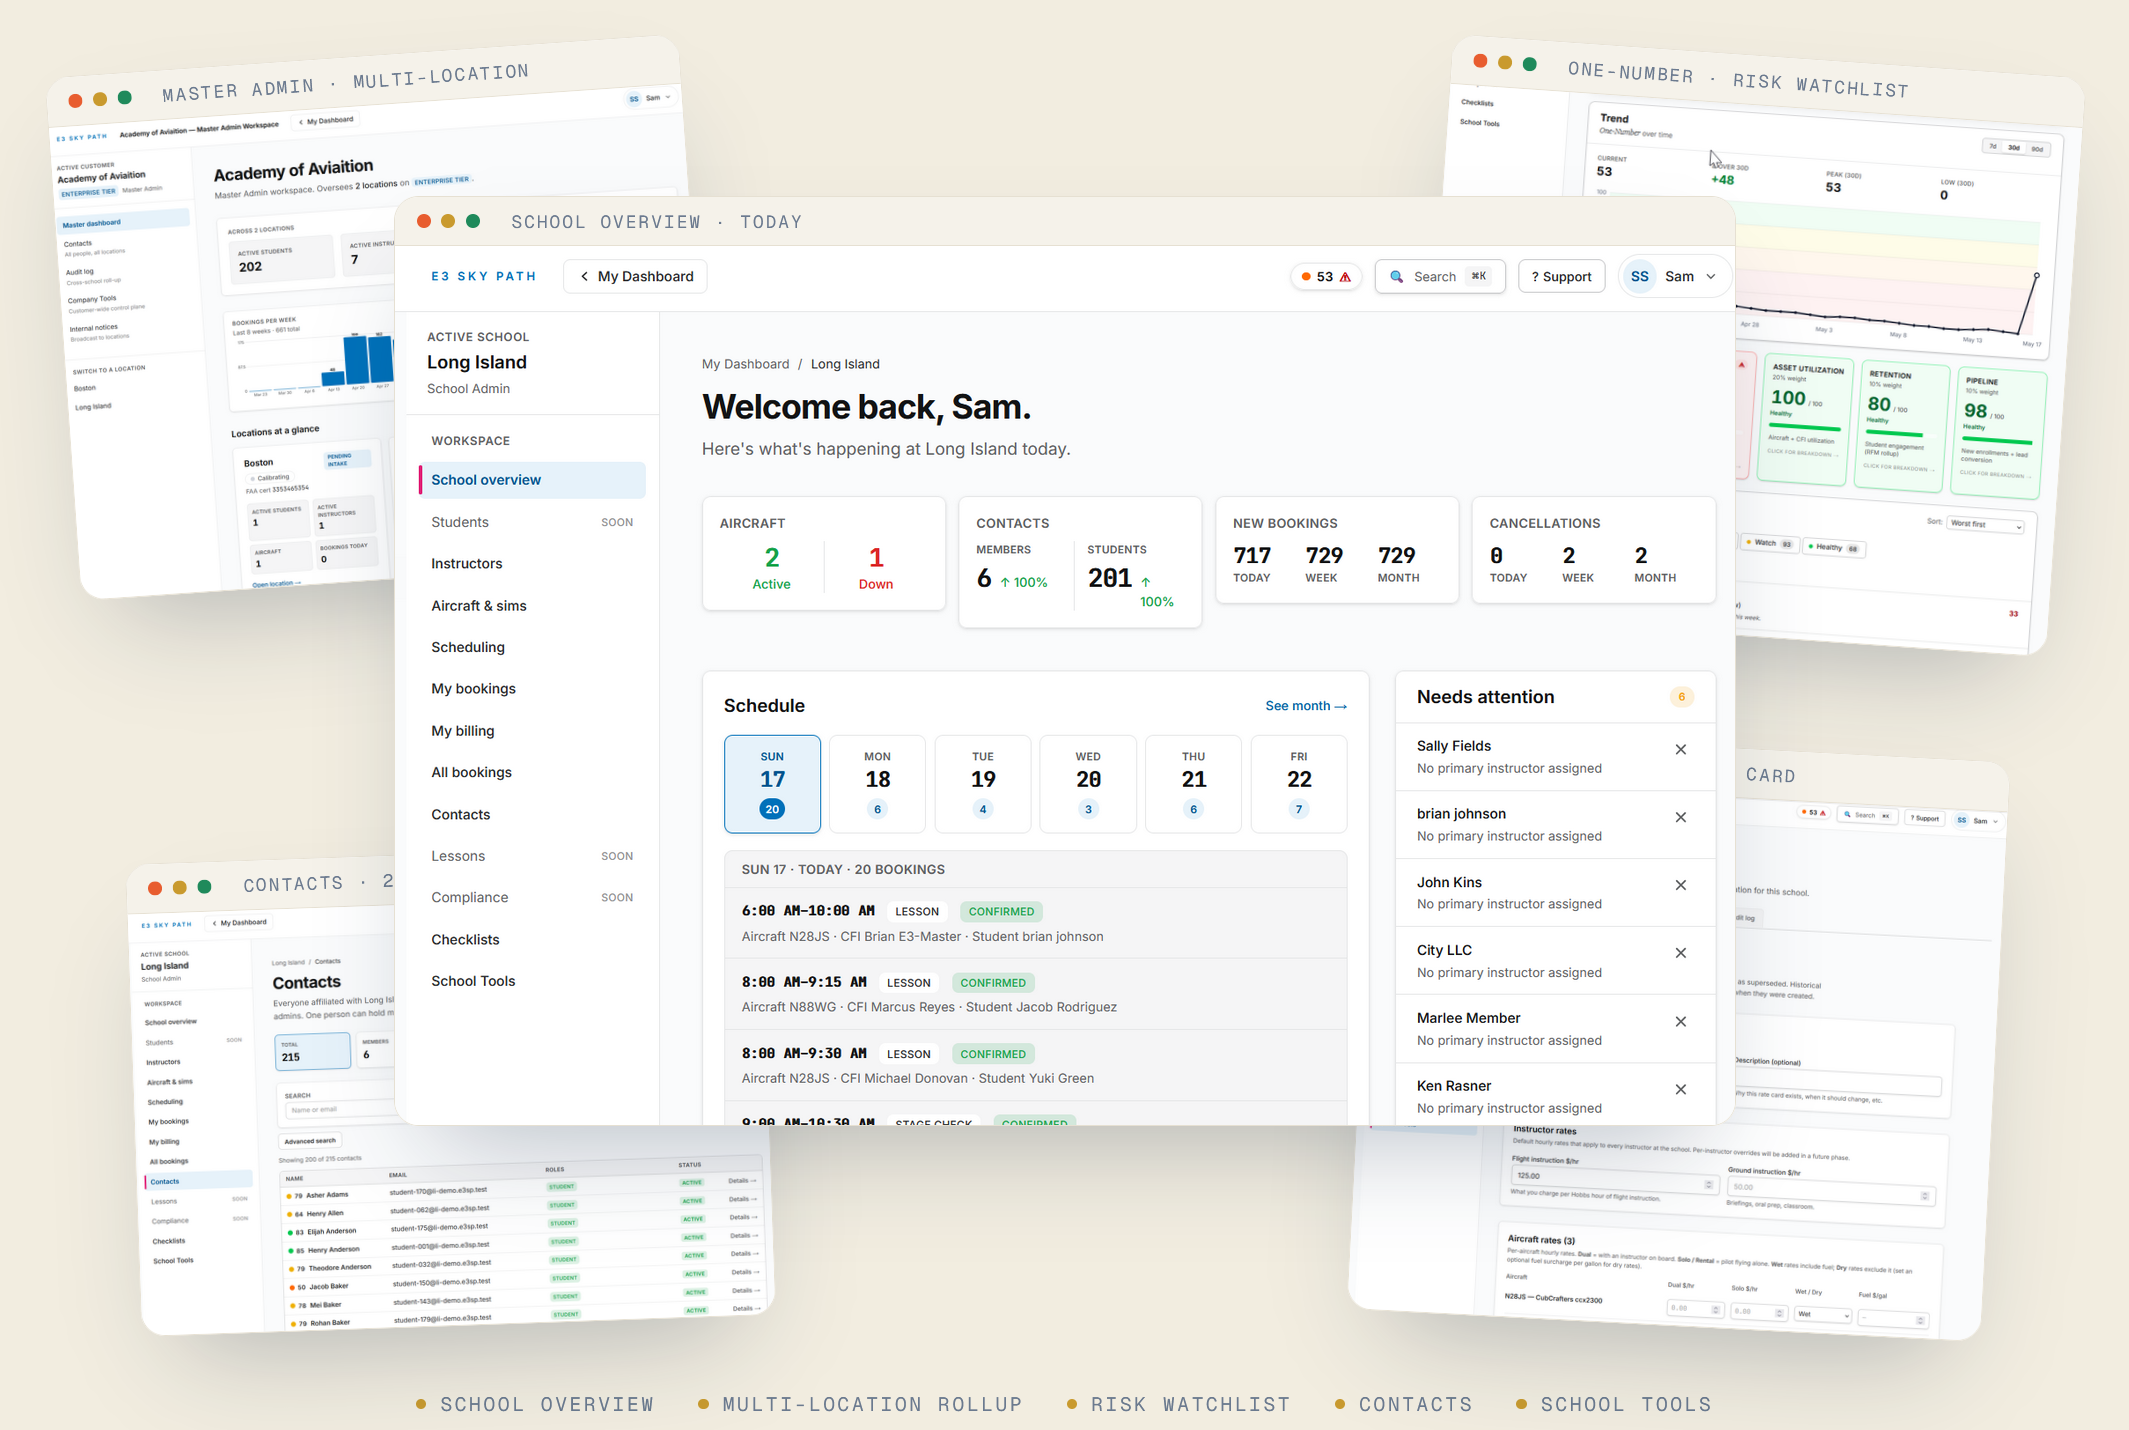Open All bookings in the sidebar
Viewport: 2129px width, 1430px height.
pyautogui.click(x=532, y=772)
